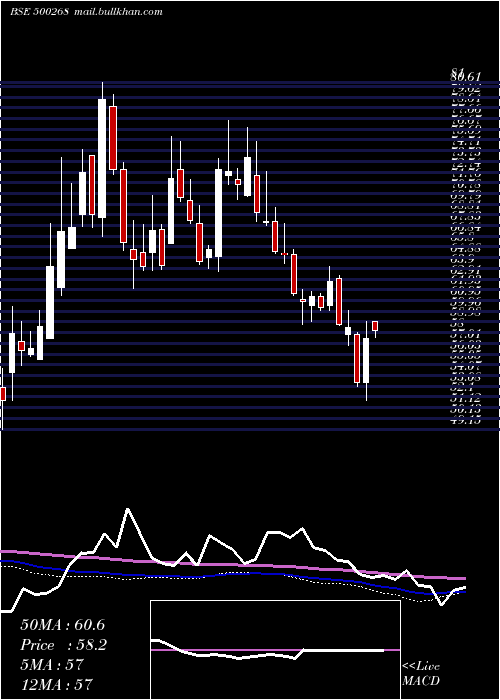The height and width of the screenshot is (700, 500).
Task: Click the Live MACD inset chart panel
Action: point(275,650)
